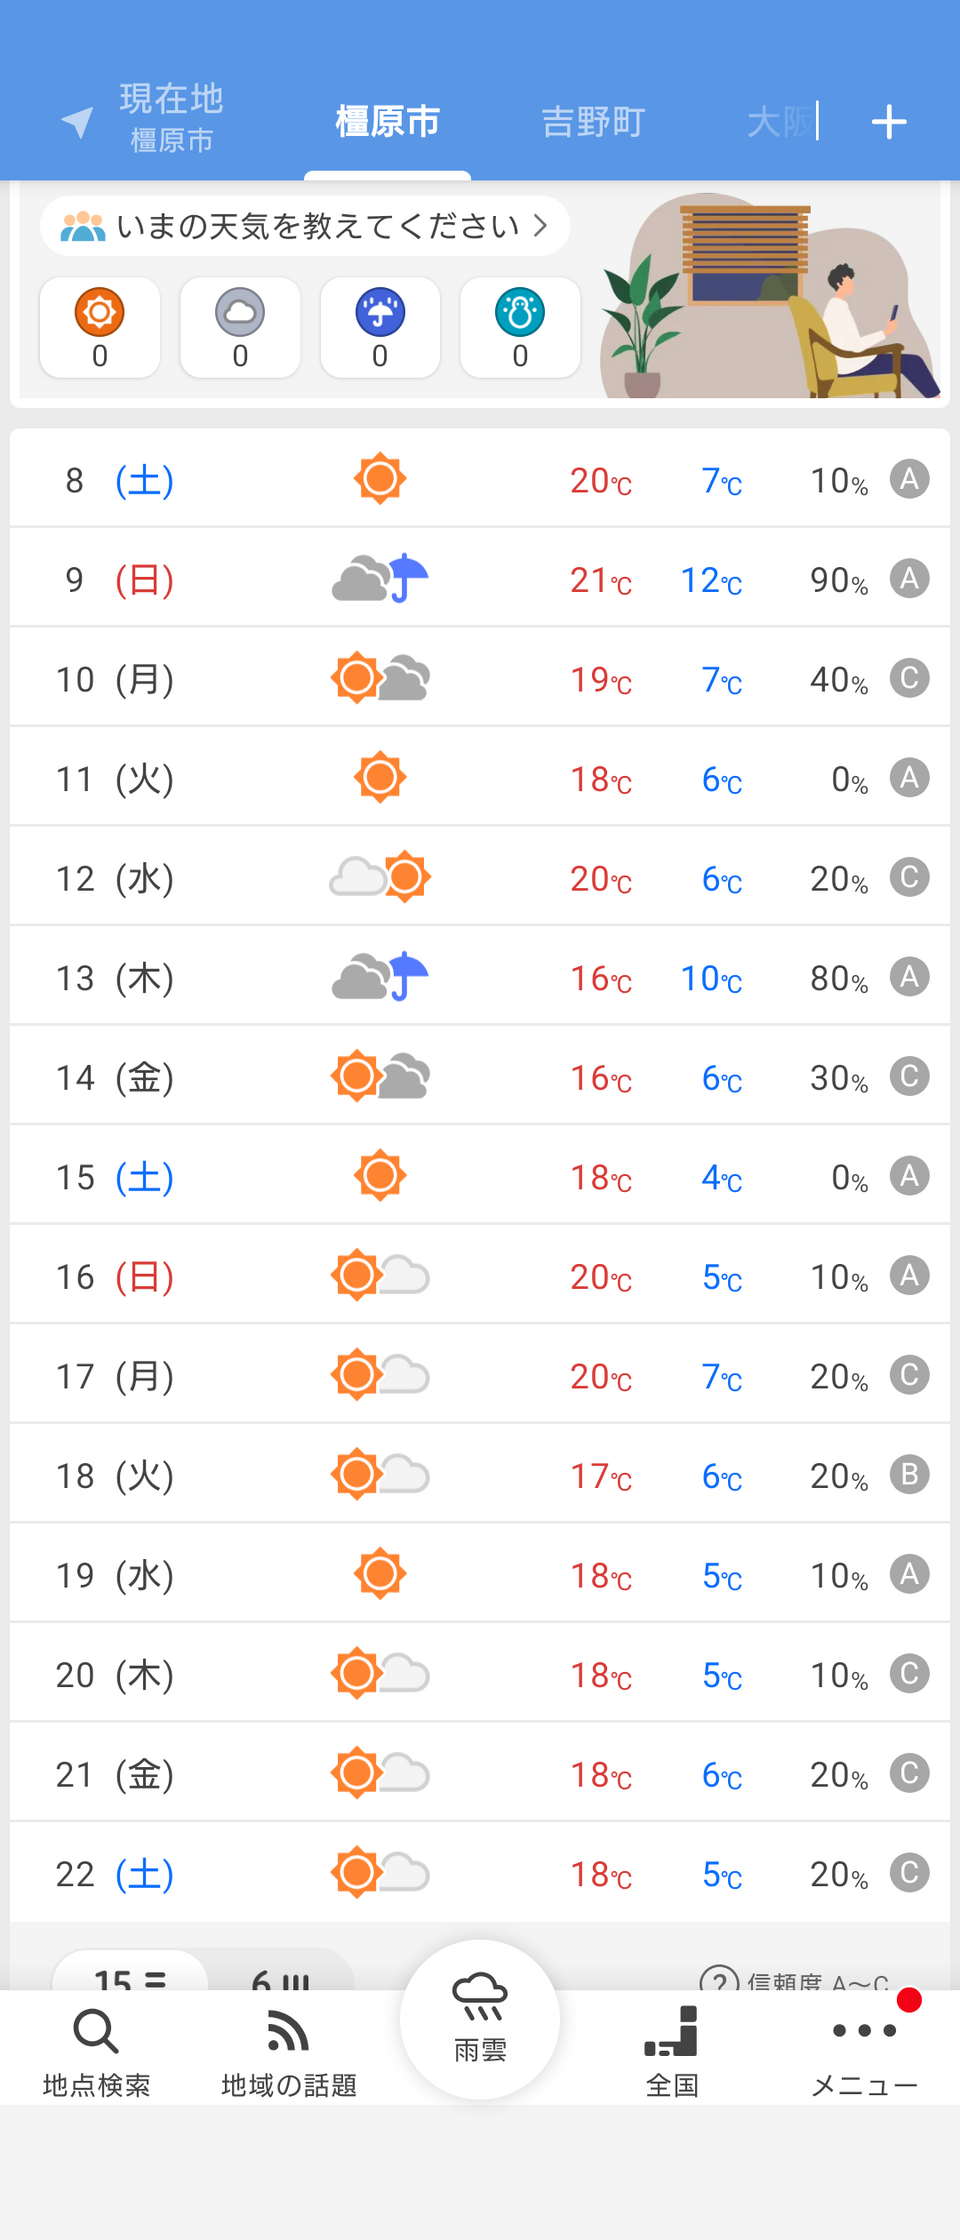Select the 9 (日) rainy forecast row
This screenshot has width=960, height=2240.
(x=480, y=579)
